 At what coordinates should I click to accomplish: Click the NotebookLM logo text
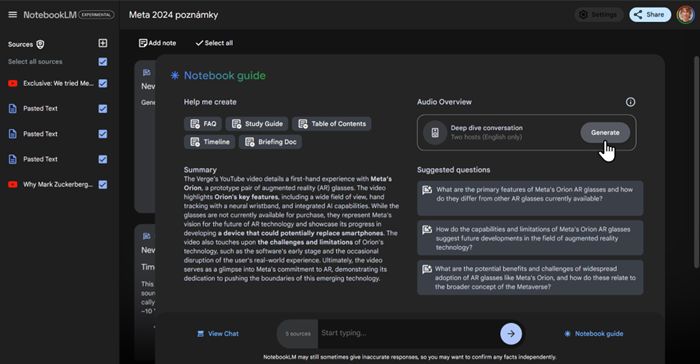click(50, 15)
